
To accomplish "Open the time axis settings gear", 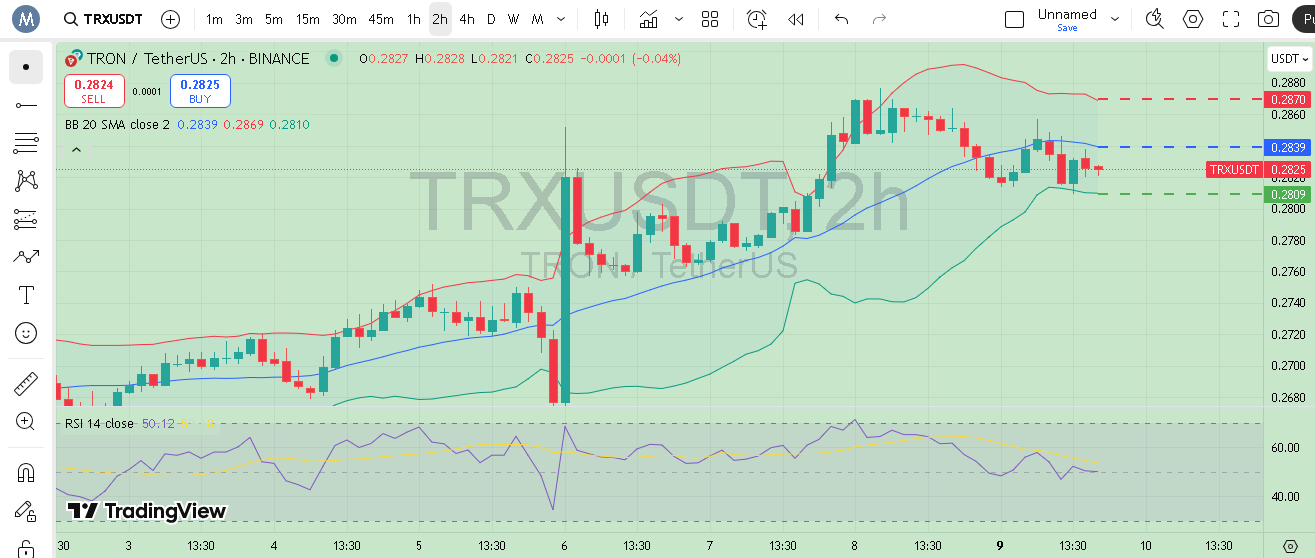I will tap(1289, 545).
